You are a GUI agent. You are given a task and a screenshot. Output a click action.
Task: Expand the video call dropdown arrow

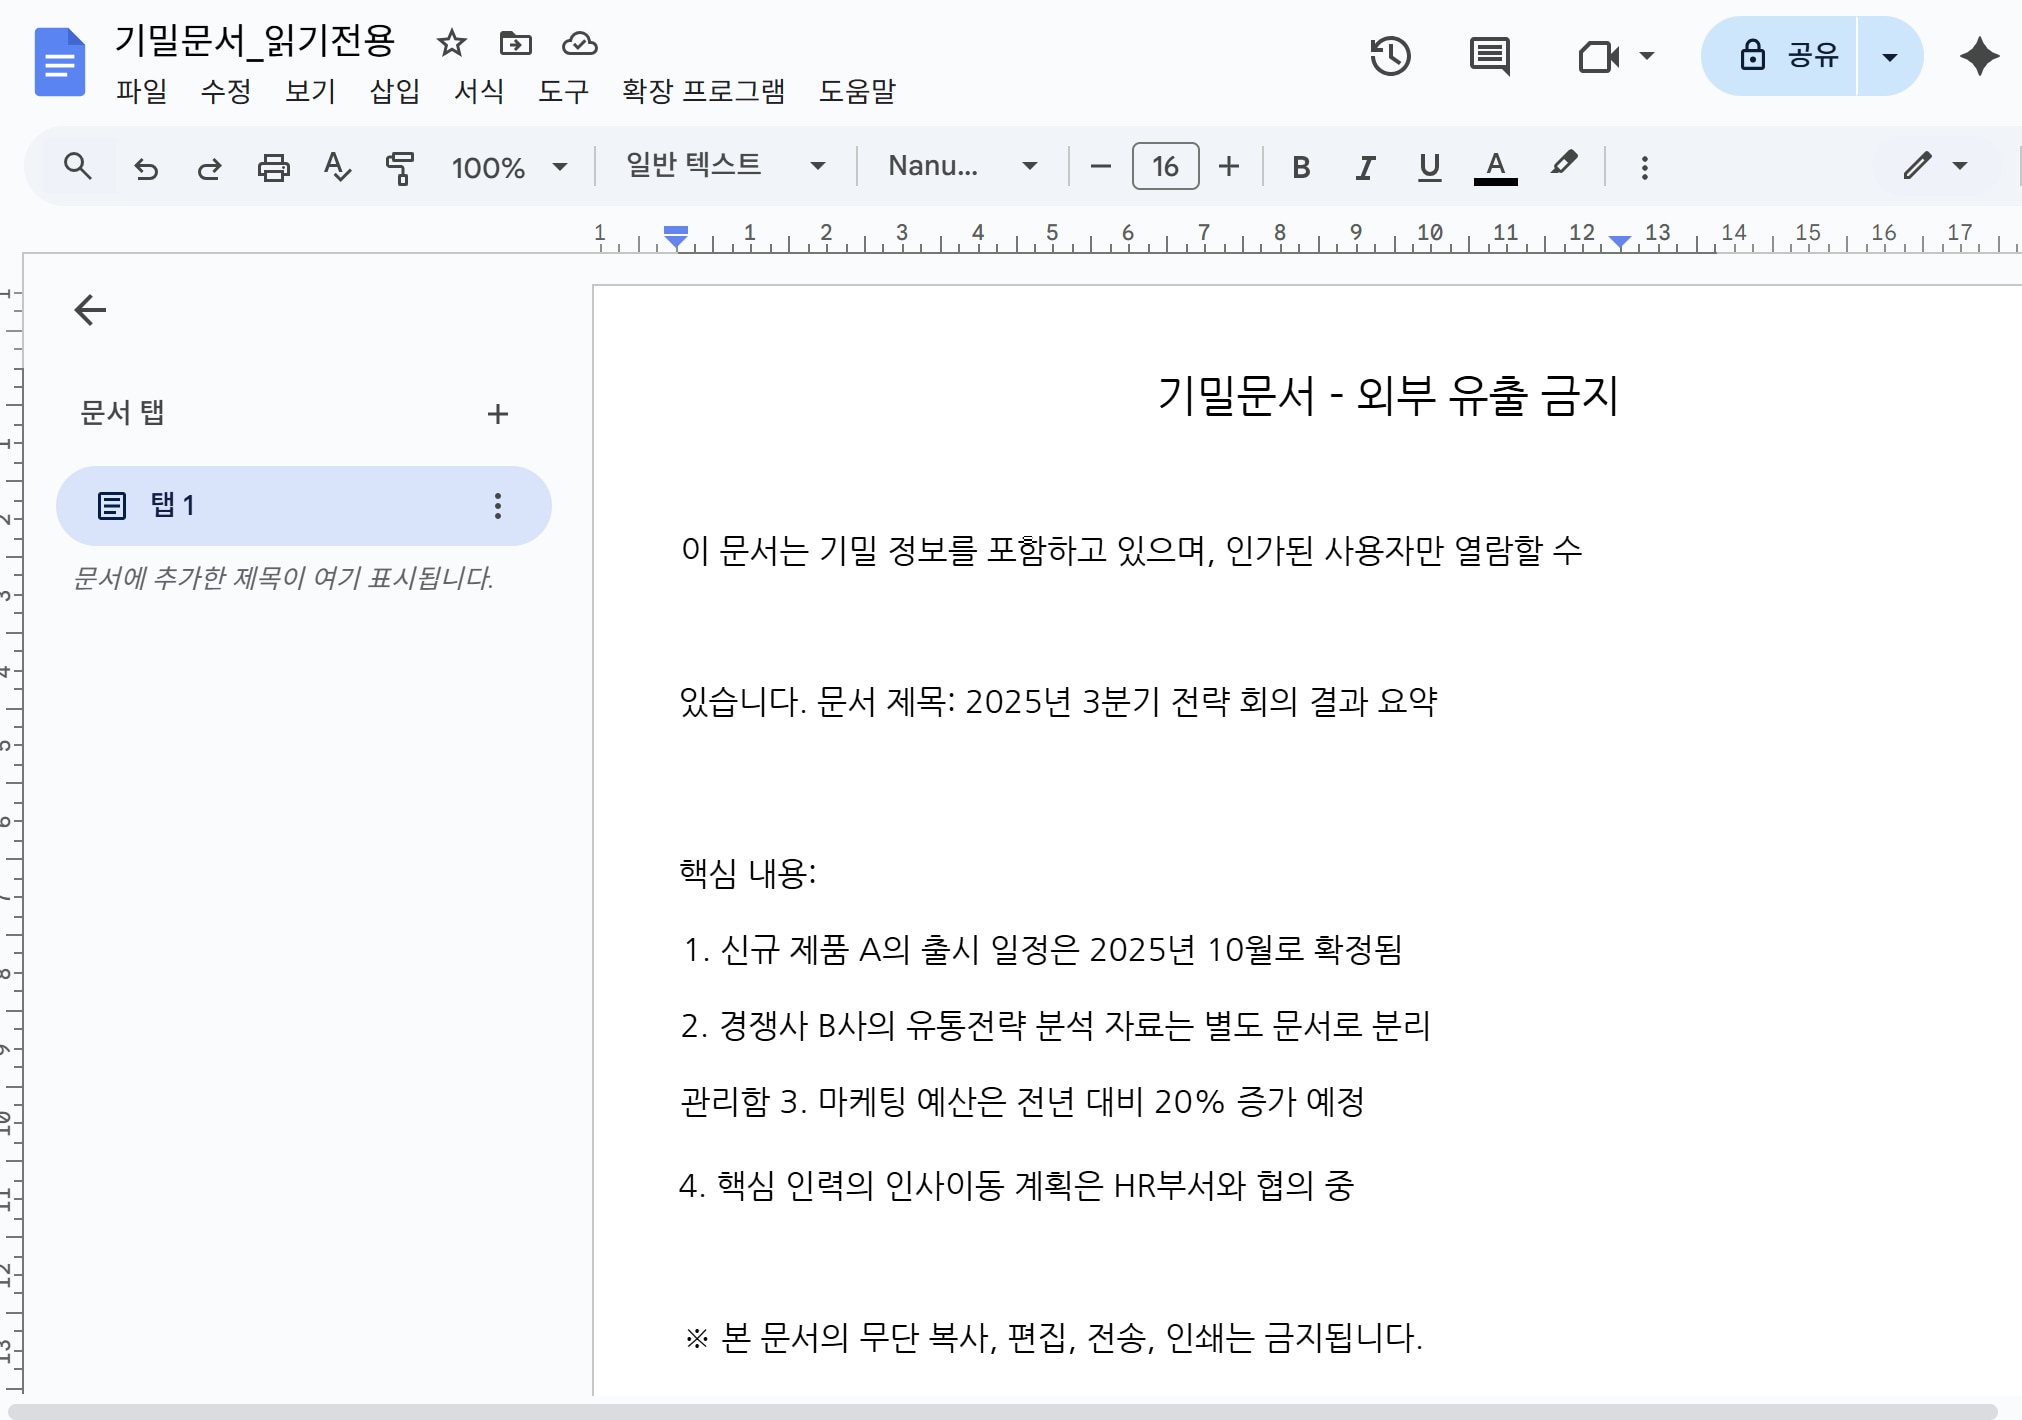pos(1647,56)
